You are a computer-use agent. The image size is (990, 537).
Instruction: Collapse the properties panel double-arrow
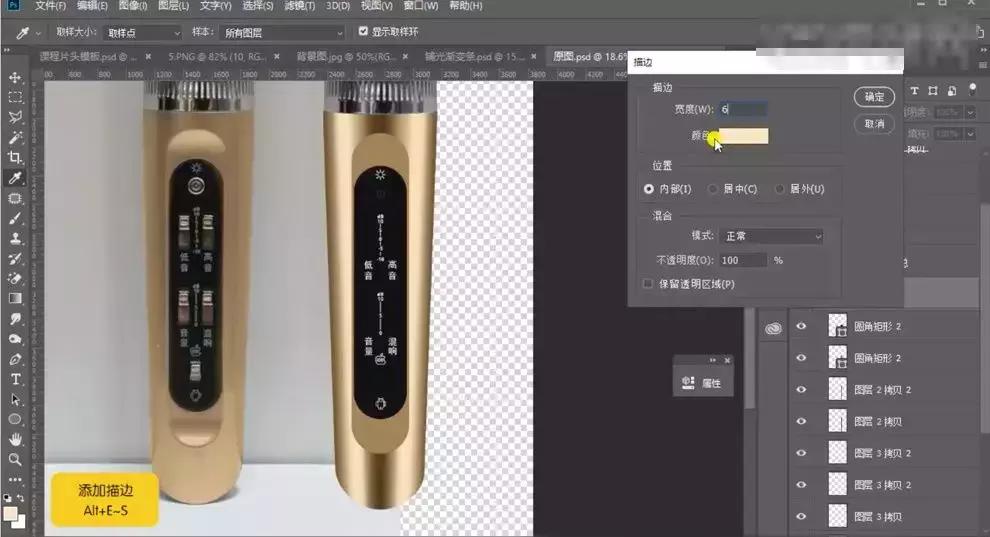713,360
